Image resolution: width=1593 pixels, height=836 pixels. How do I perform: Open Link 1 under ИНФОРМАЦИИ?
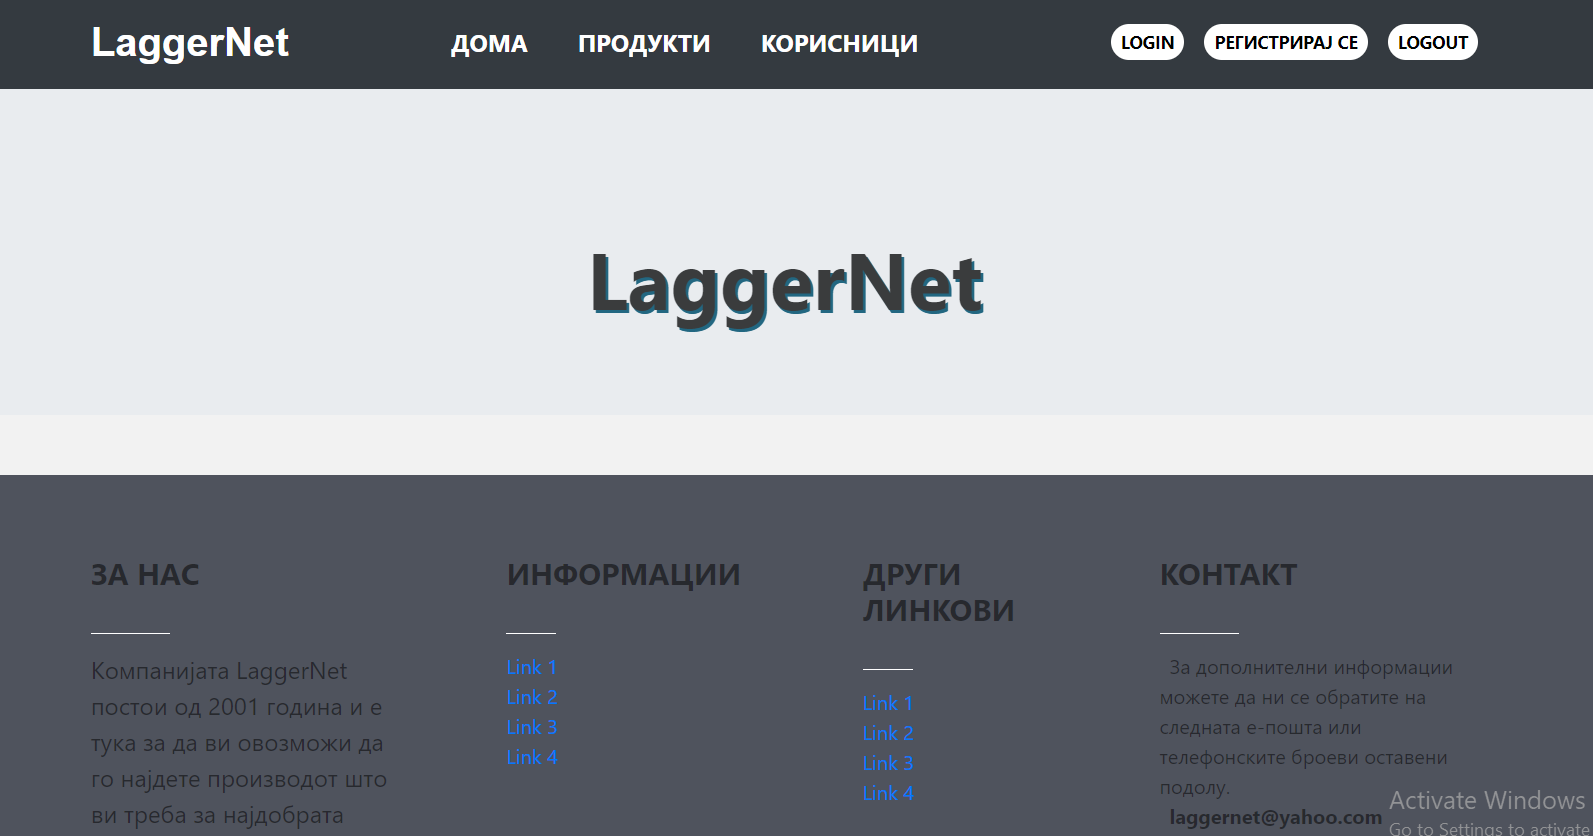click(x=531, y=667)
